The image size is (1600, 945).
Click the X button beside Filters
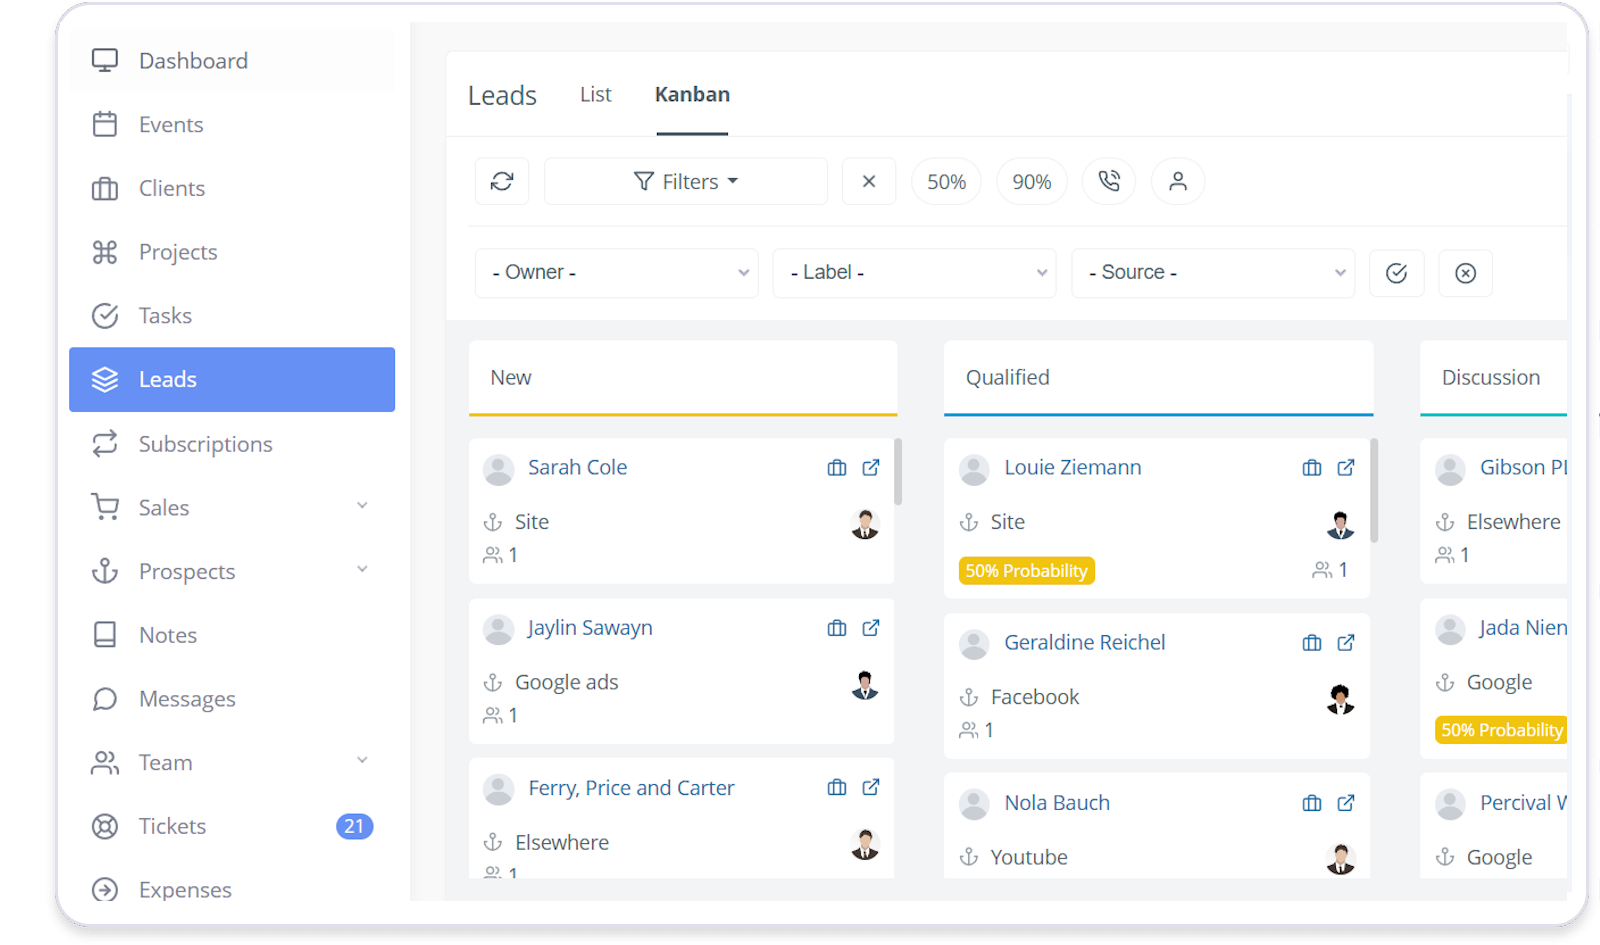pyautogui.click(x=869, y=181)
